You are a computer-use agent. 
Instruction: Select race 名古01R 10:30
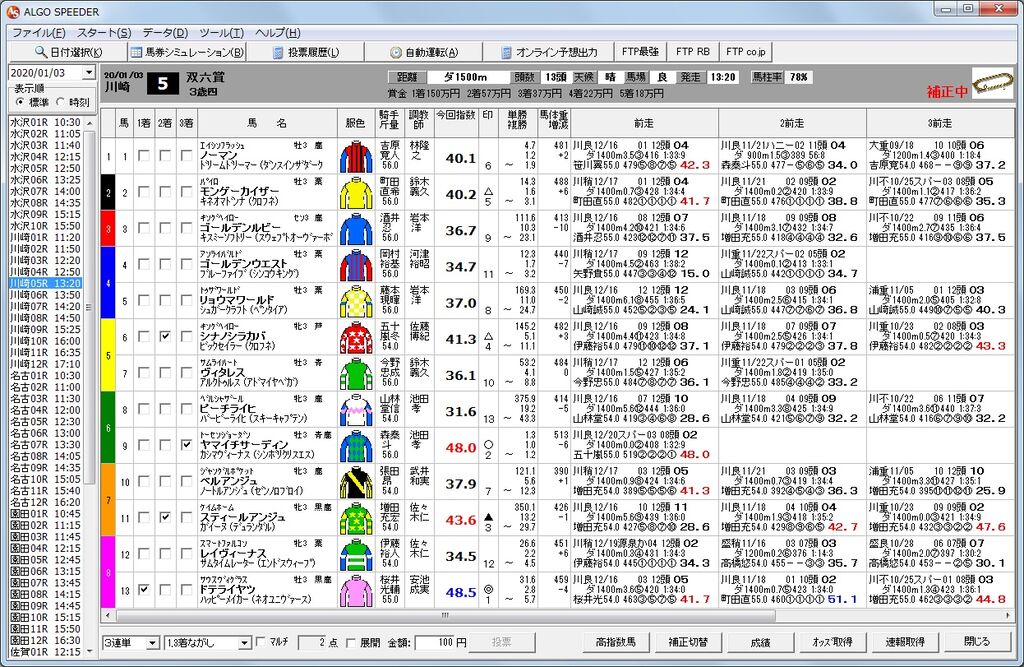click(x=45, y=376)
